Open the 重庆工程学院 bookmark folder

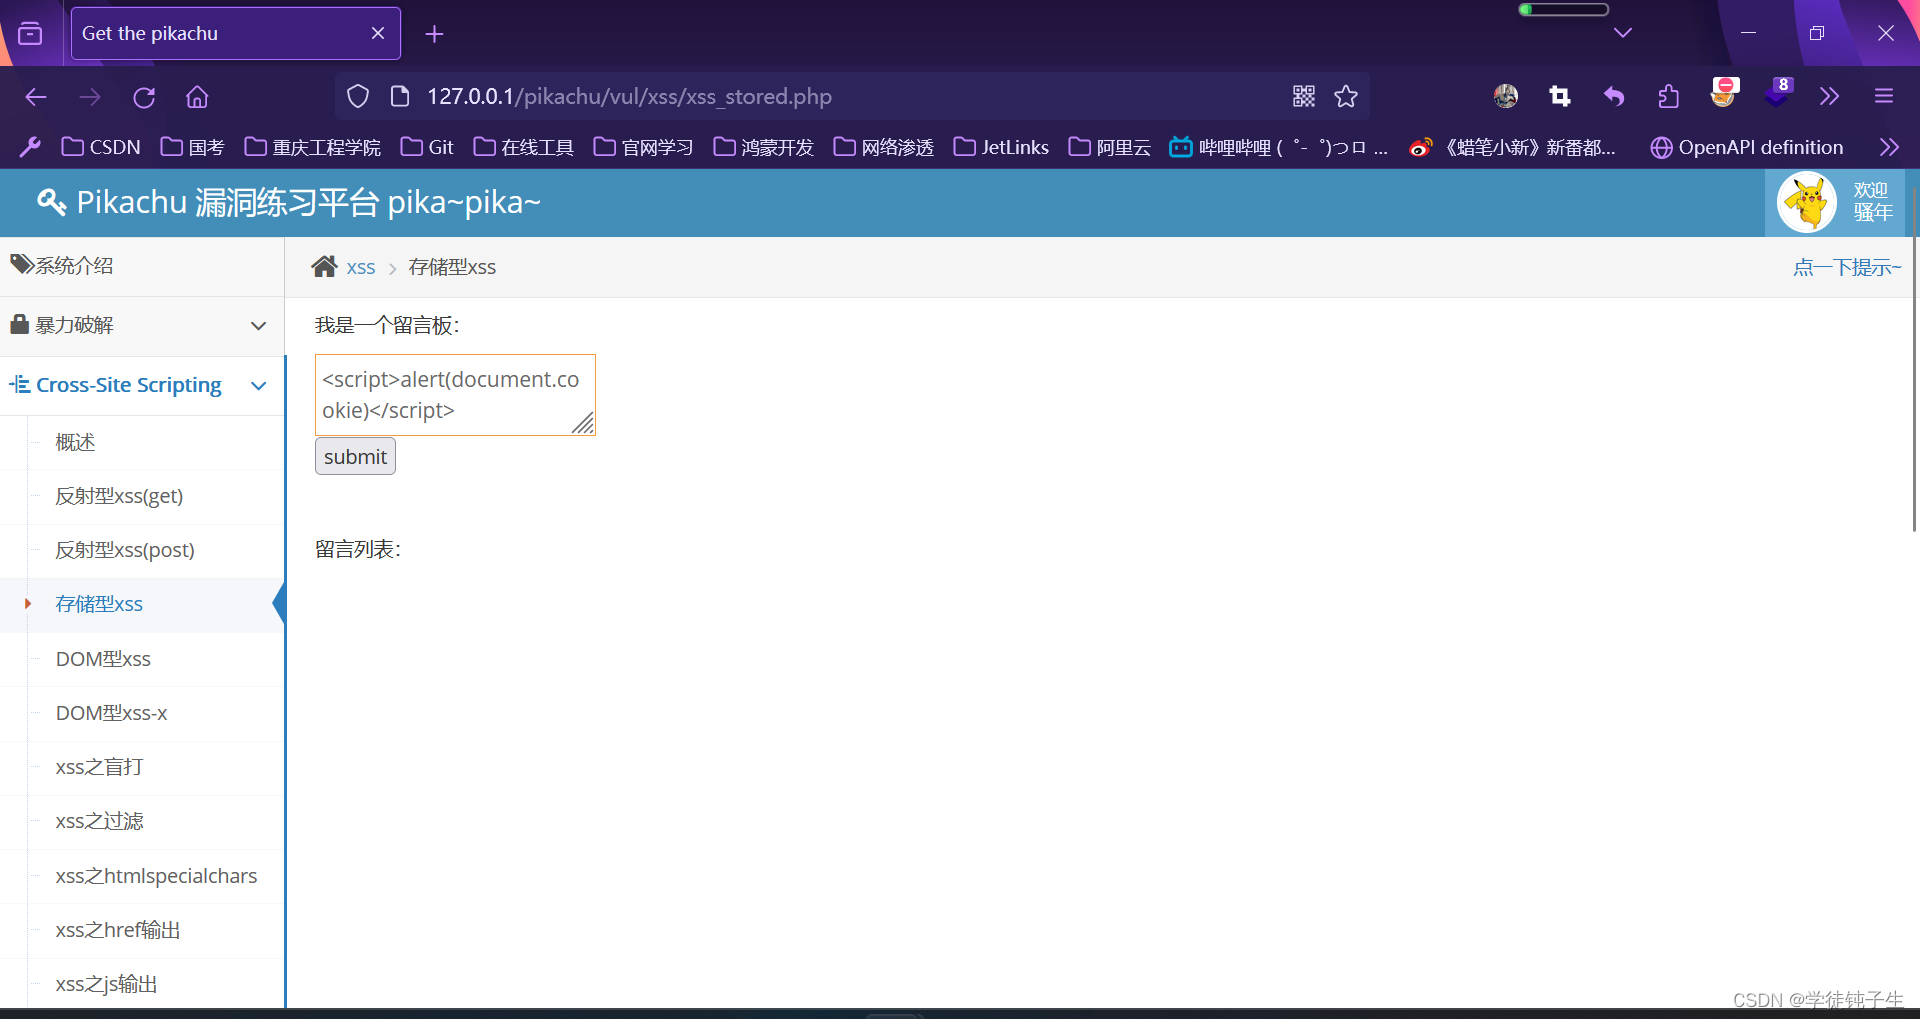[312, 147]
